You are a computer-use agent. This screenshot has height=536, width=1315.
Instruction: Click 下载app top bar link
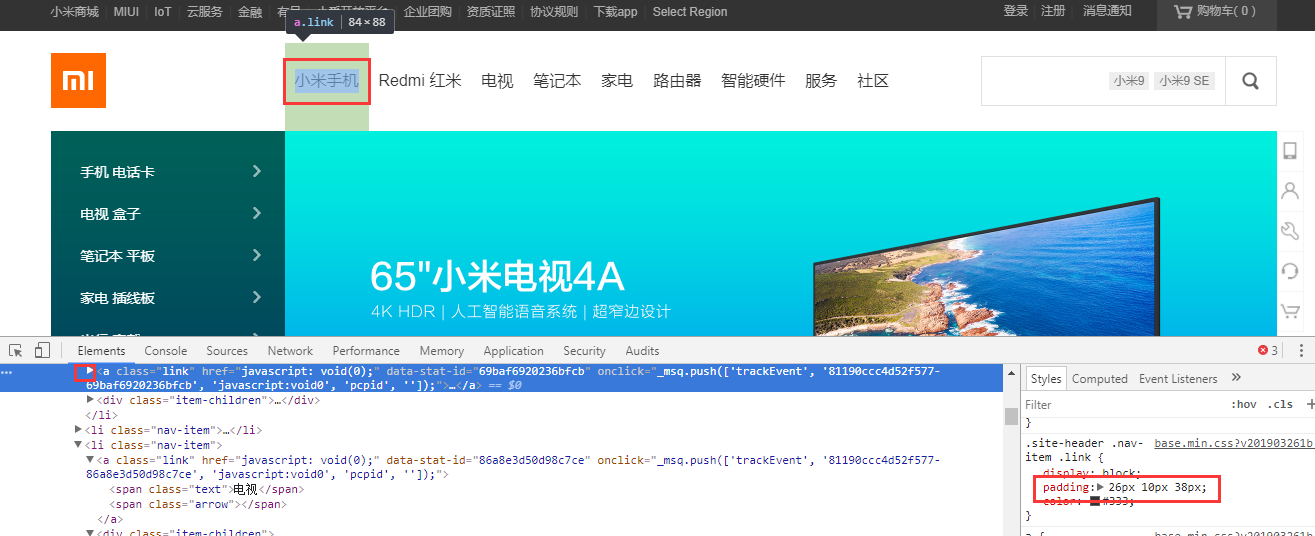point(615,11)
